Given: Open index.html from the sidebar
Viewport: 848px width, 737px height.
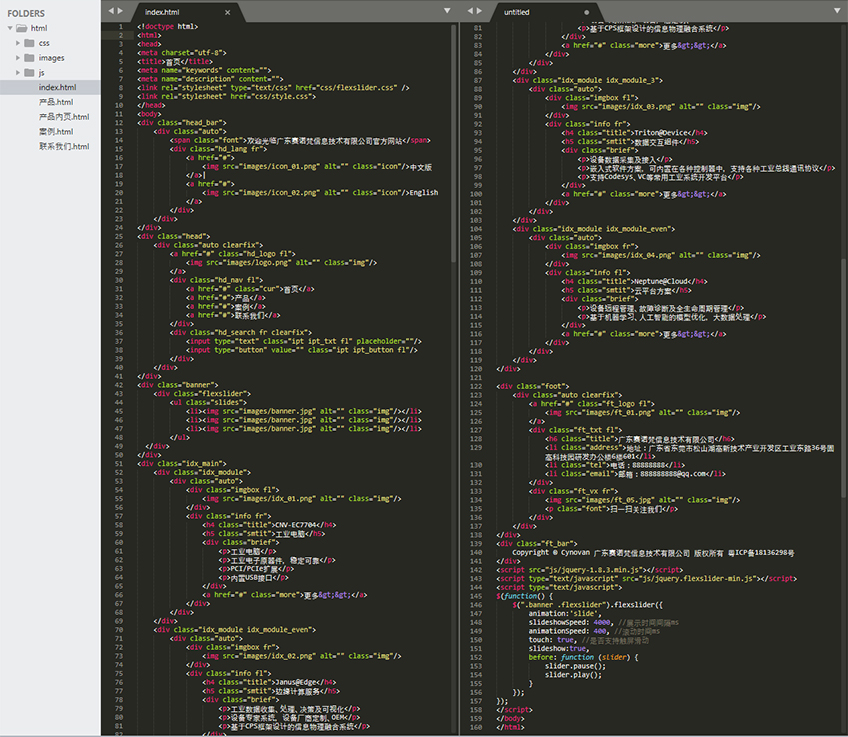Looking at the screenshot, I should [57, 87].
